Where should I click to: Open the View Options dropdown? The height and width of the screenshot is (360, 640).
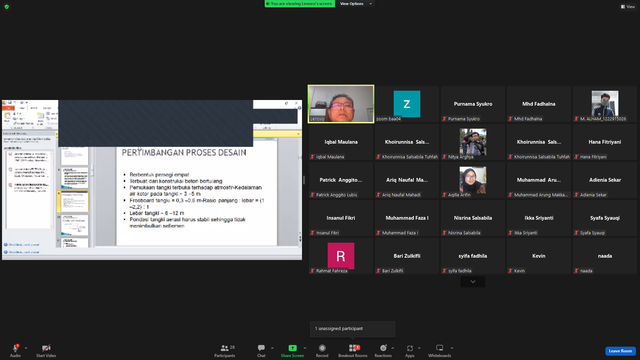click(x=355, y=4)
